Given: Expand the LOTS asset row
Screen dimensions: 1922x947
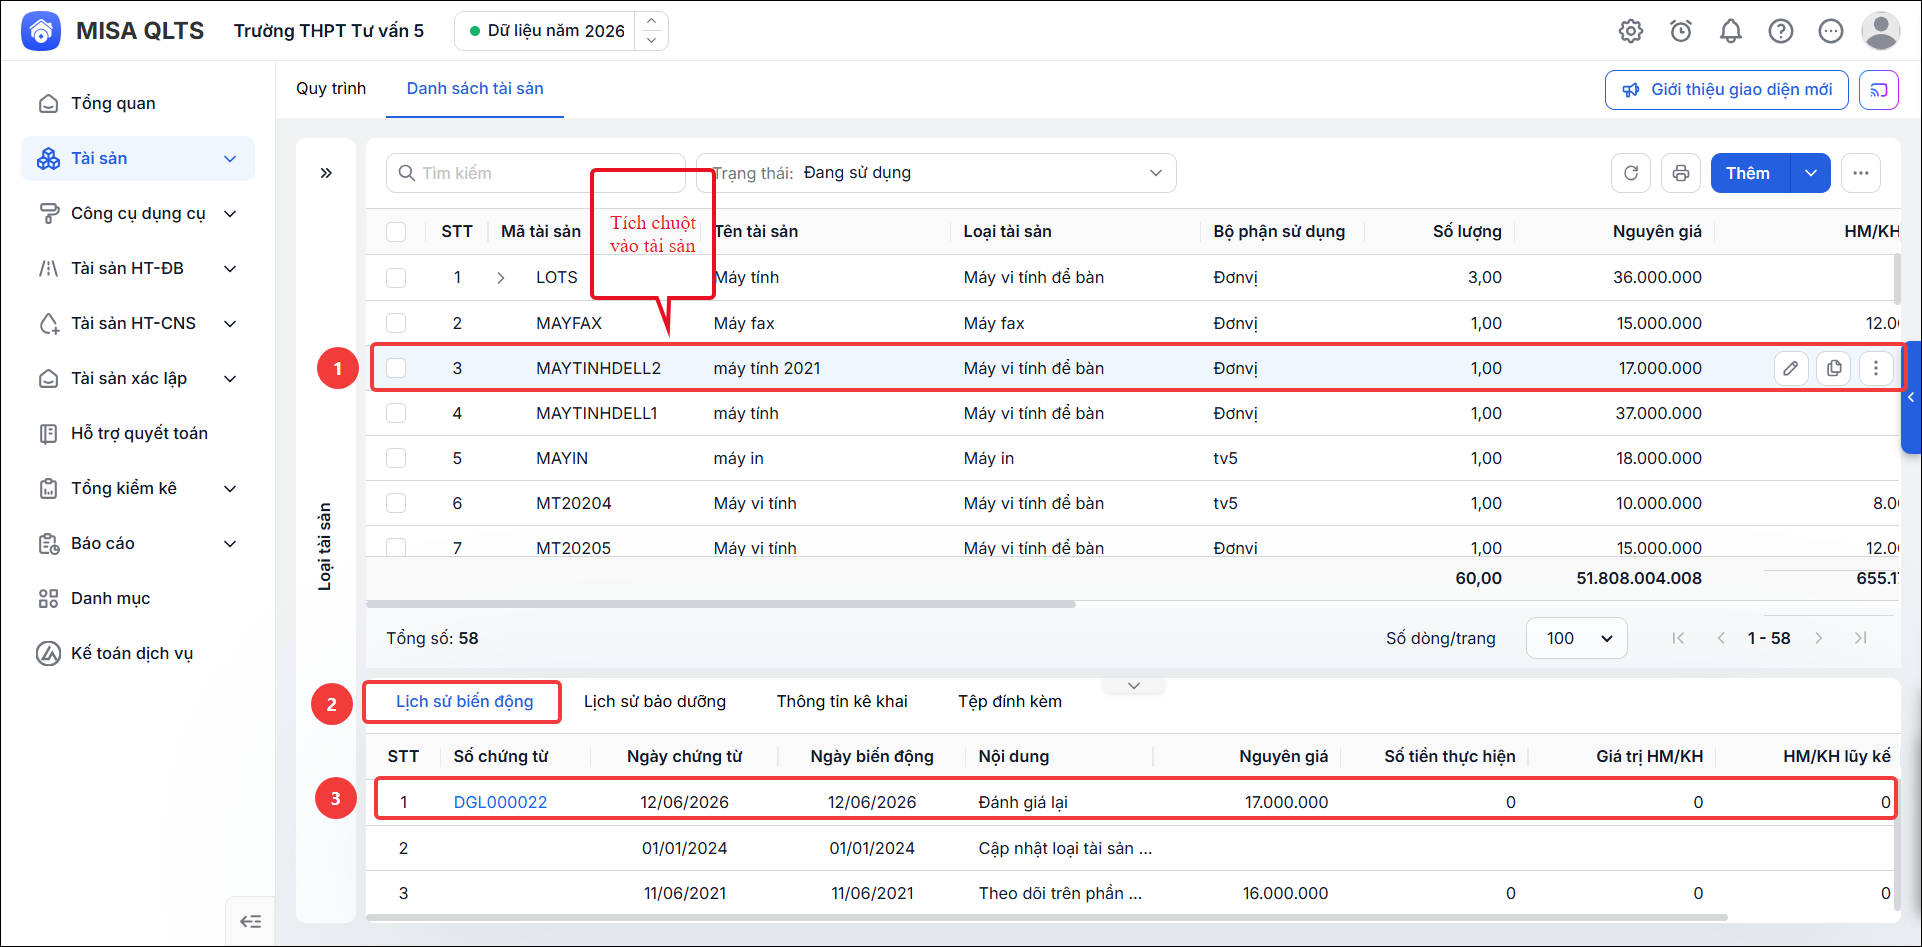Looking at the screenshot, I should pyautogui.click(x=501, y=278).
